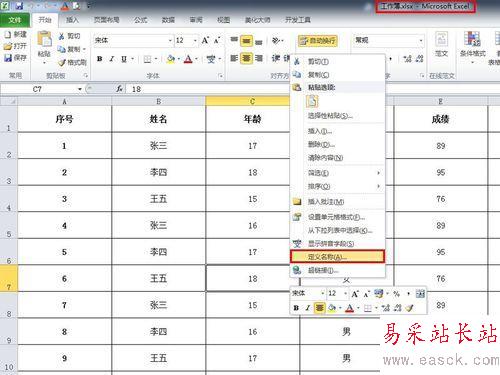Click Cut (剪切) in the ribbon clipboard group
500x375 pixels.
[69, 36]
